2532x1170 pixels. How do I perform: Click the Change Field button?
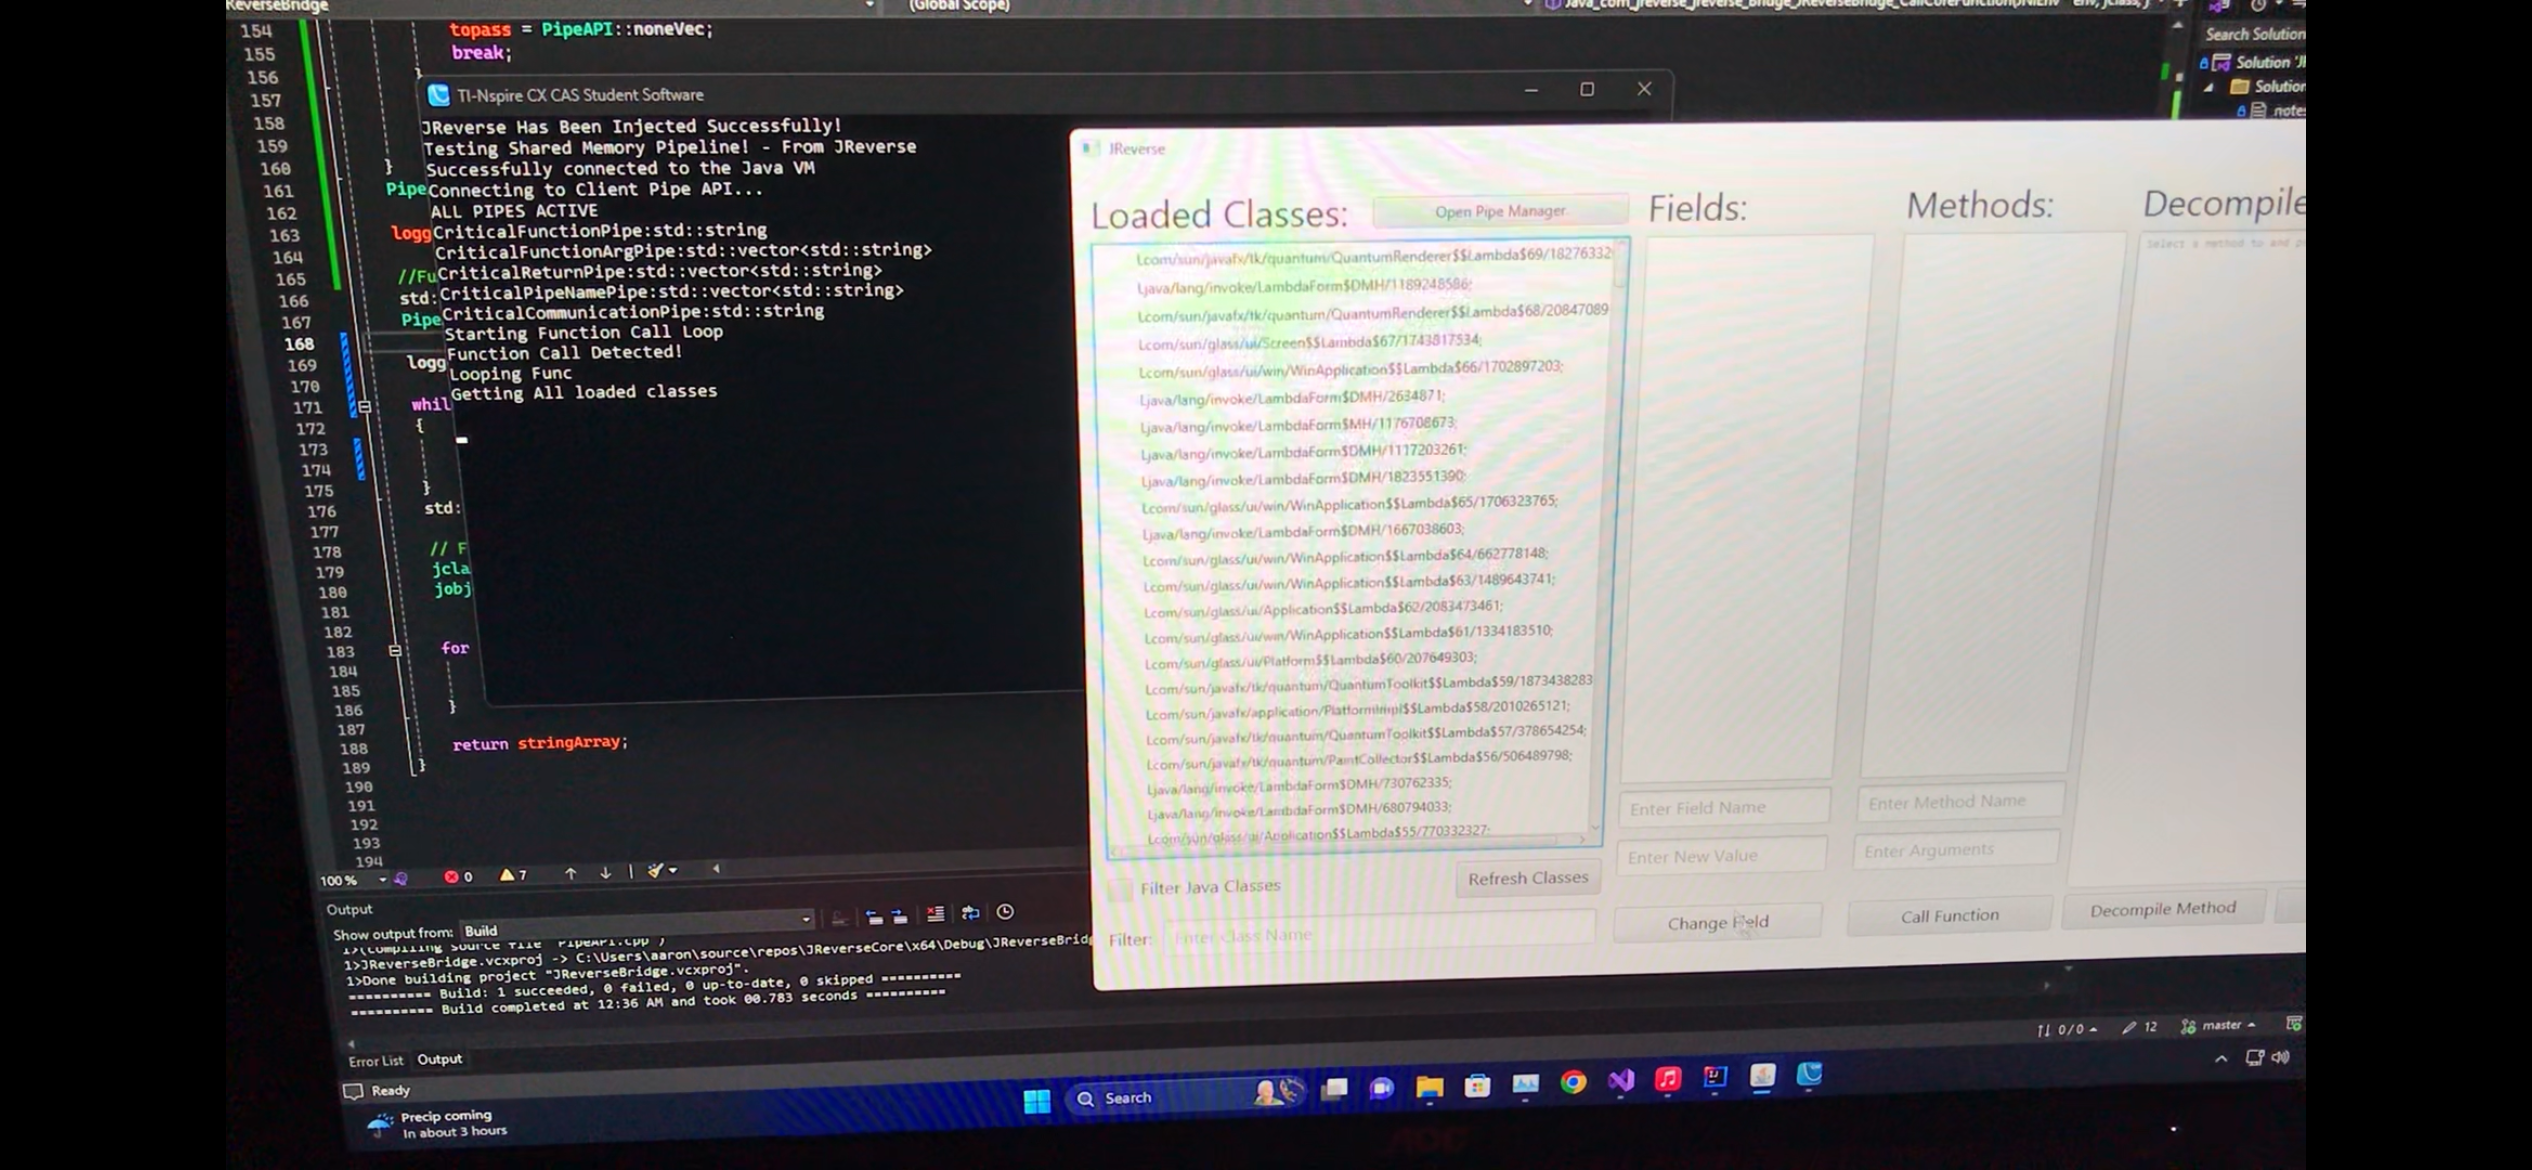pos(1718,921)
